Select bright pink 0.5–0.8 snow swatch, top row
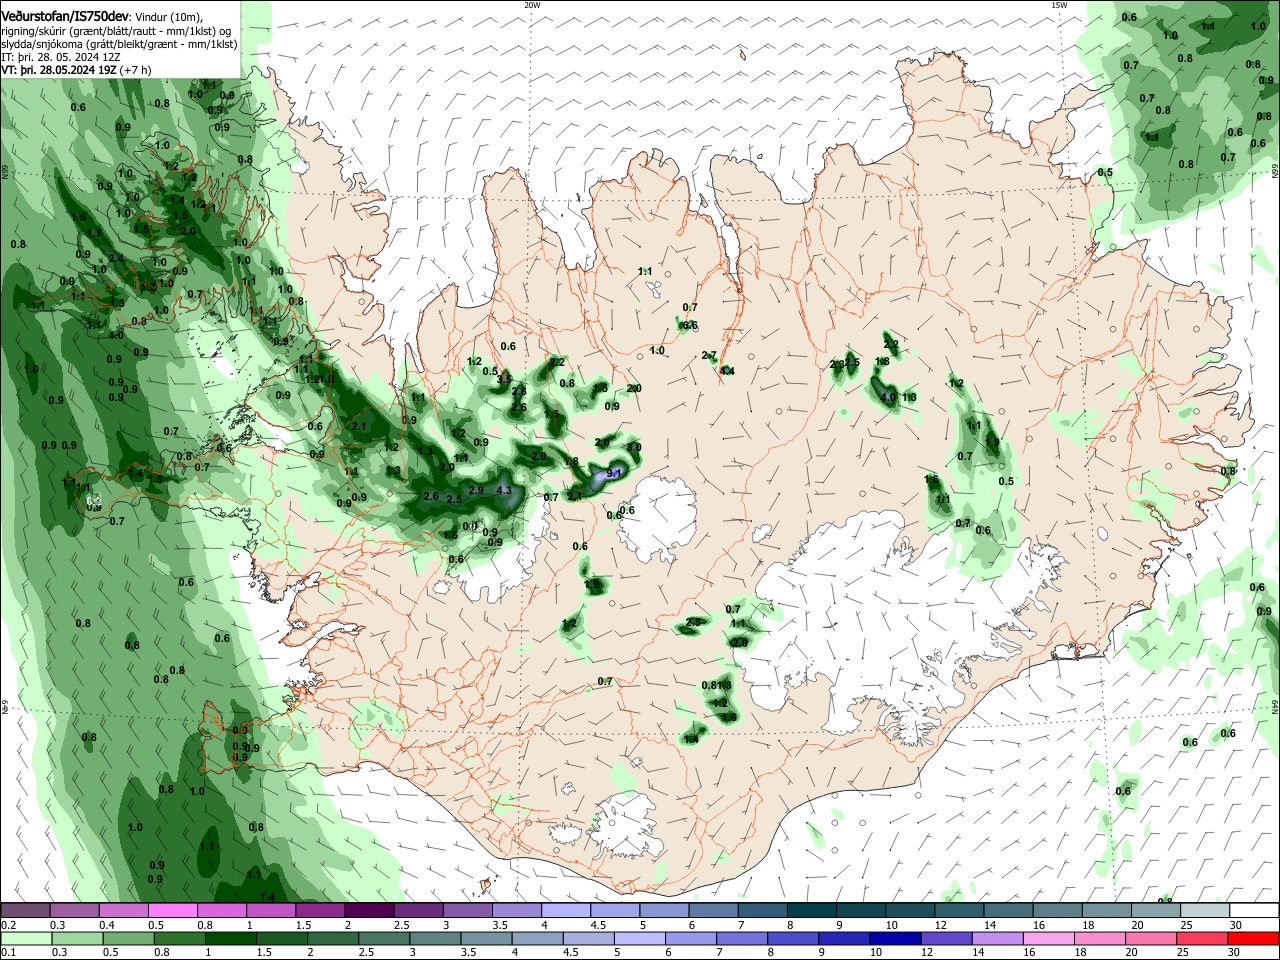The image size is (1280, 960). (171, 911)
